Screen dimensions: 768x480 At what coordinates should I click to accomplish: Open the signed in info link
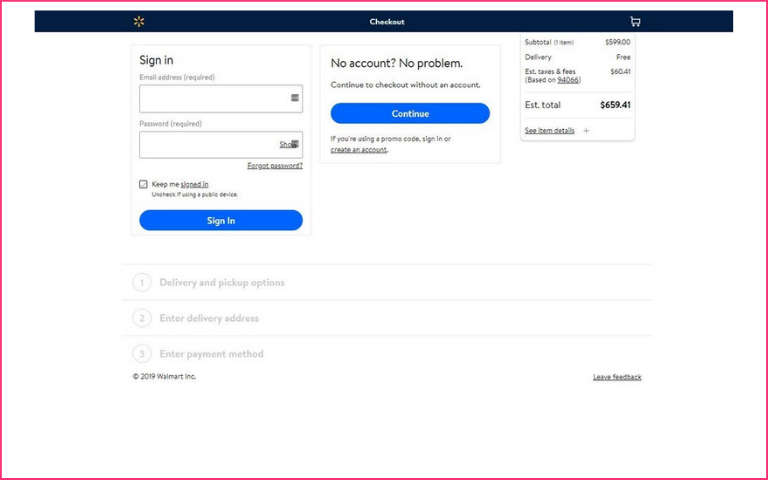point(194,184)
